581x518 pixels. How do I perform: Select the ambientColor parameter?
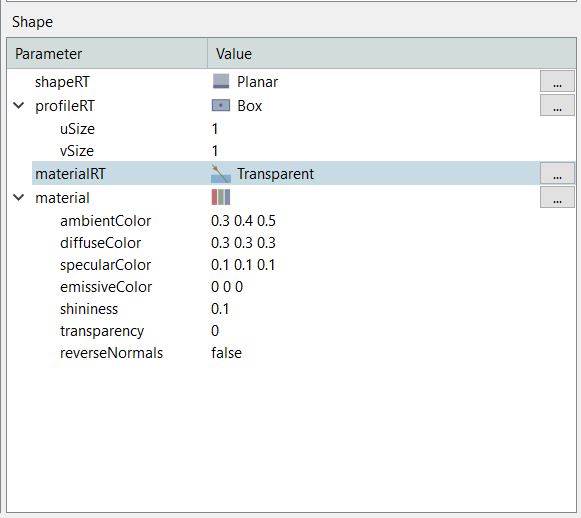click(106, 221)
